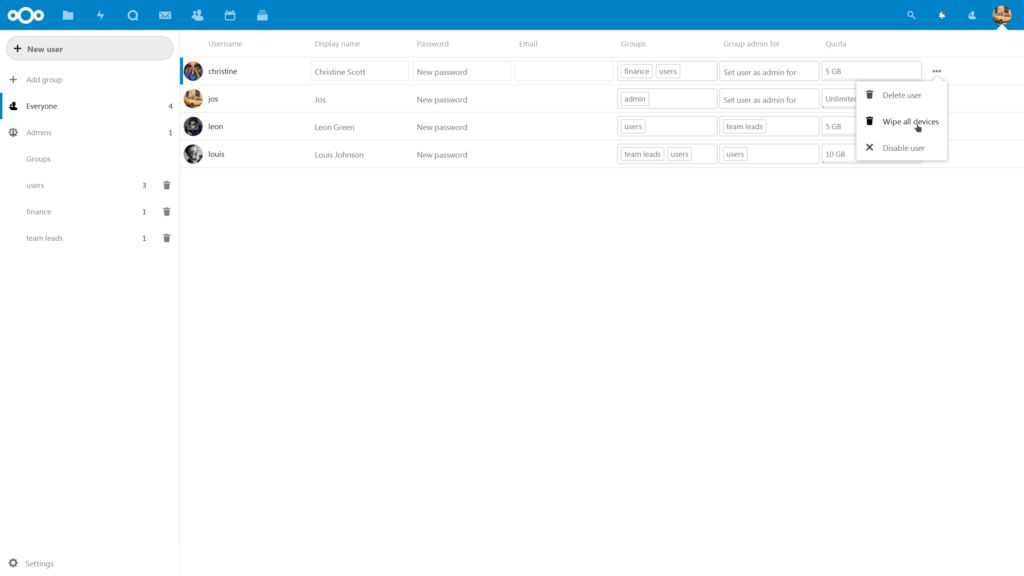
Task: Choose Disable user from the context menu
Action: click(x=903, y=147)
